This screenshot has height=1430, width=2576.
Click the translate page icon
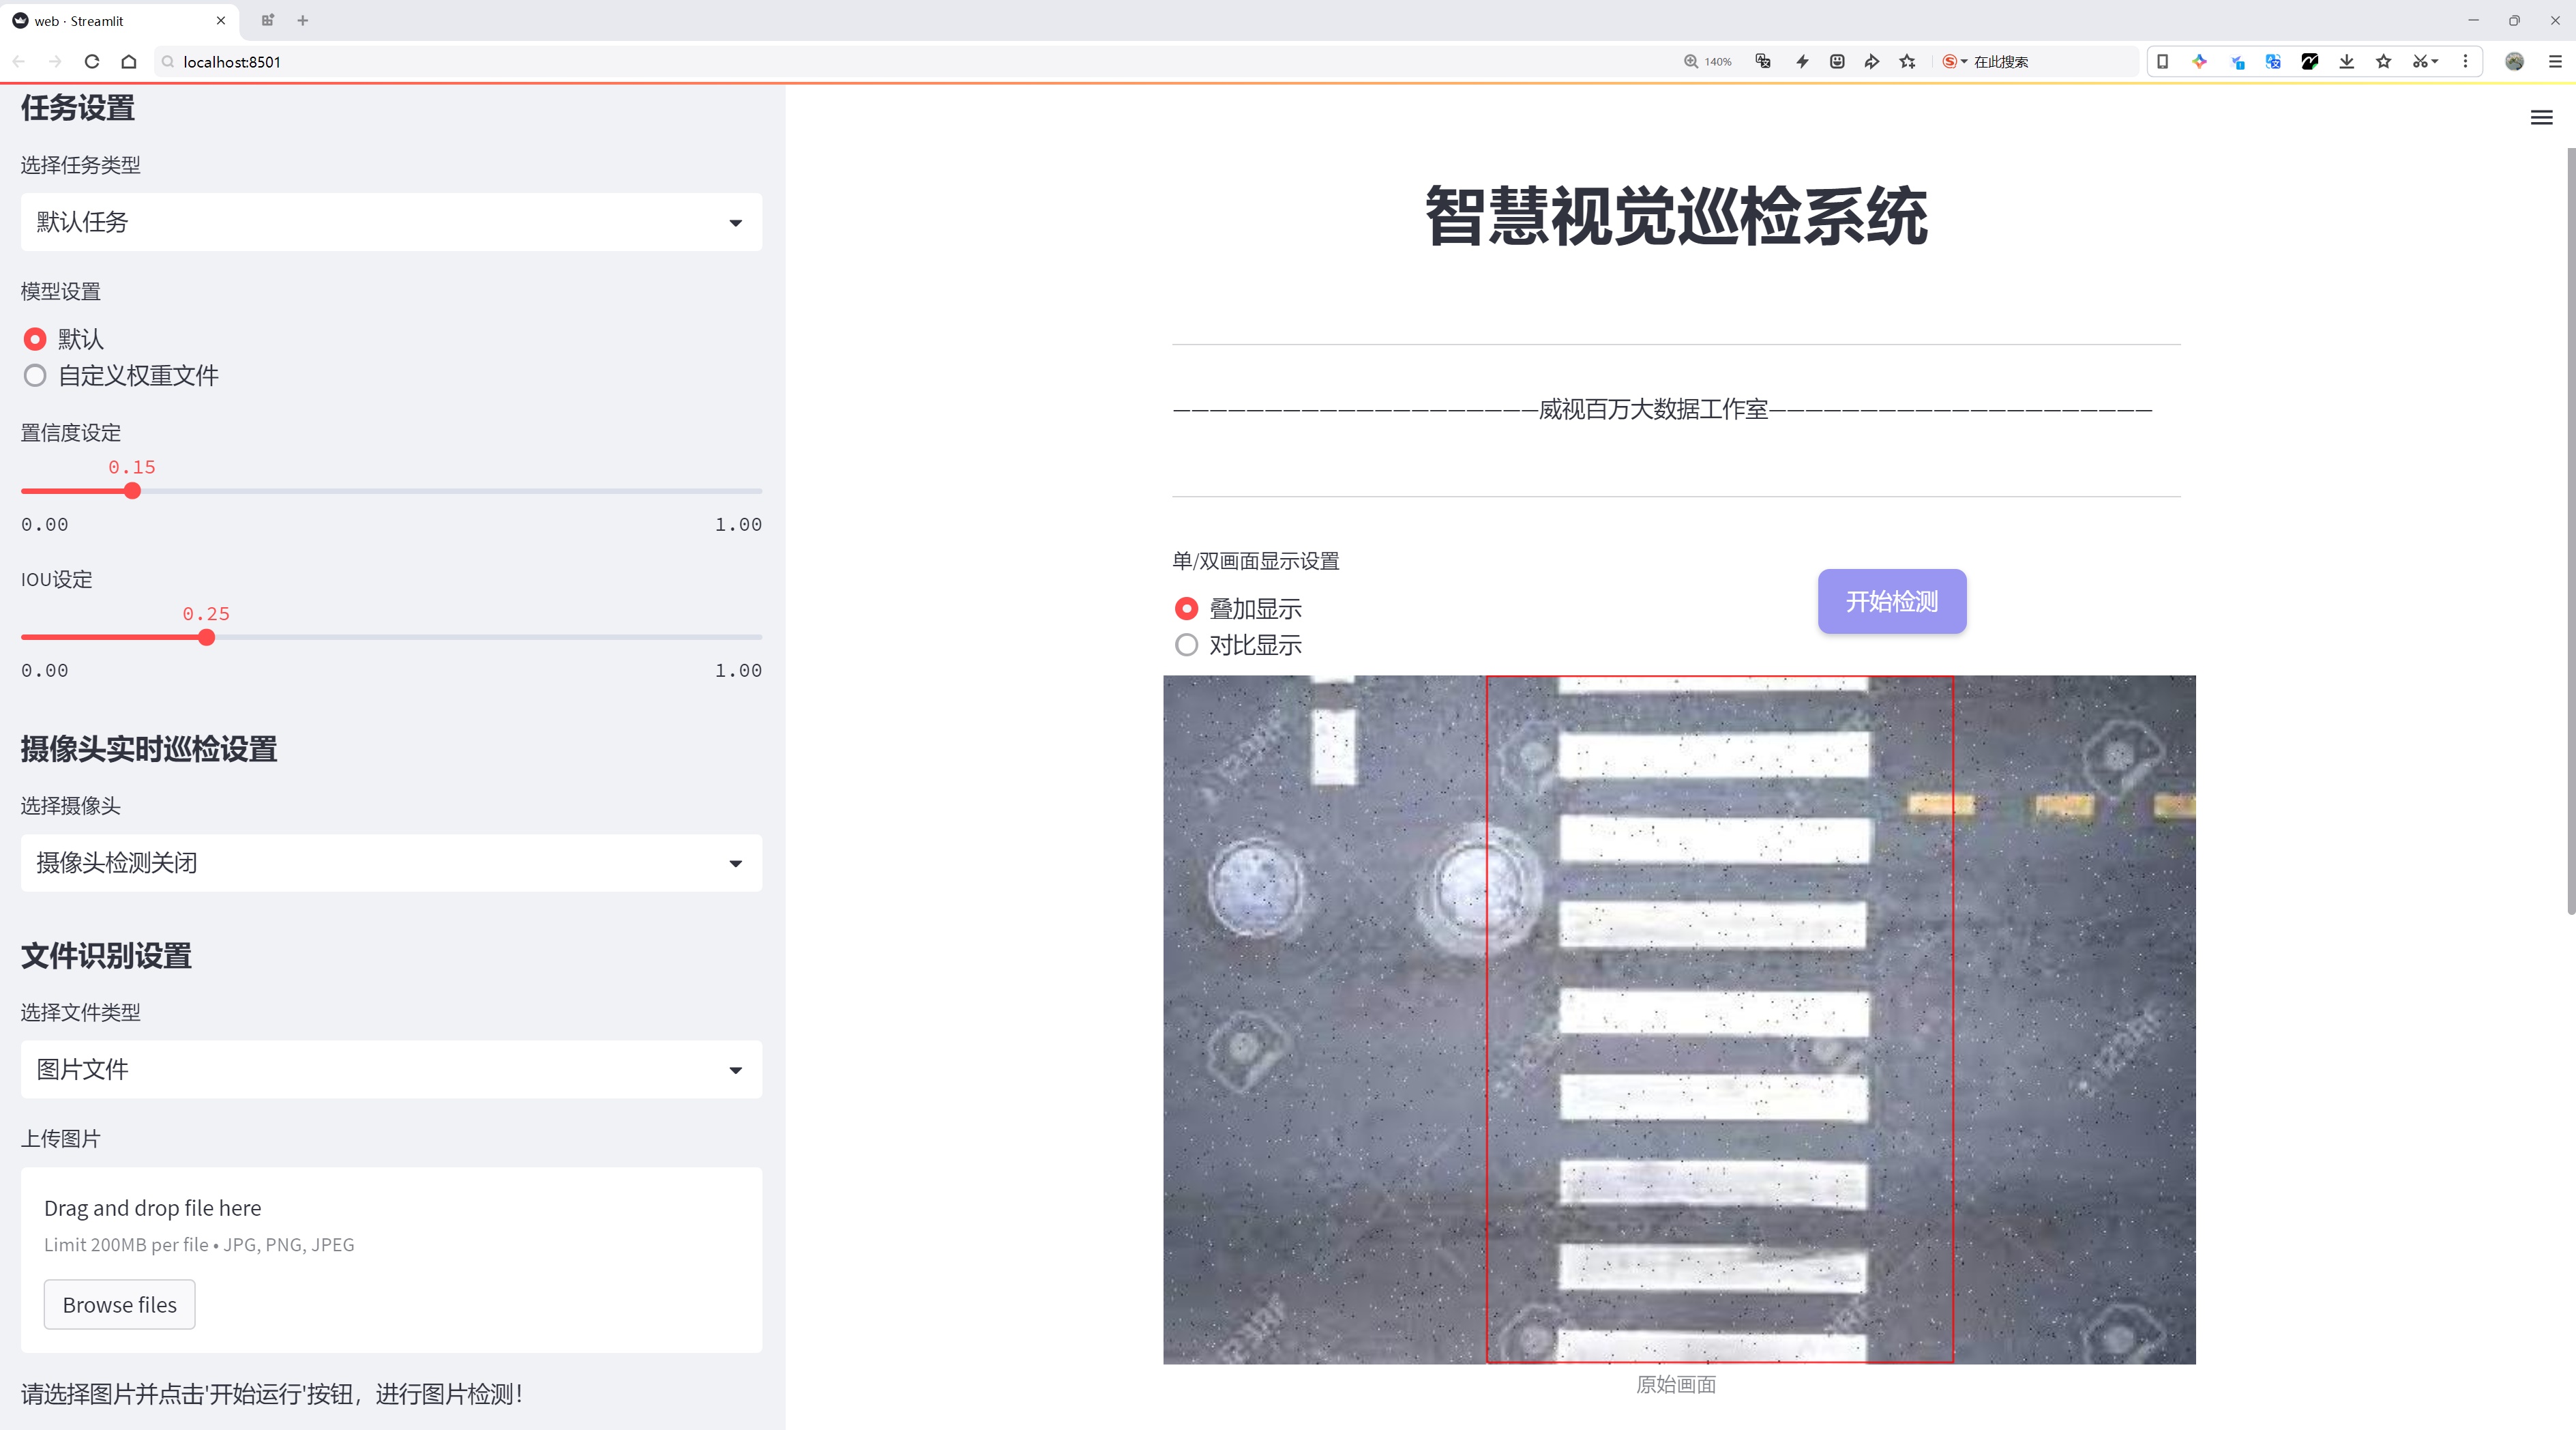[x=1763, y=62]
